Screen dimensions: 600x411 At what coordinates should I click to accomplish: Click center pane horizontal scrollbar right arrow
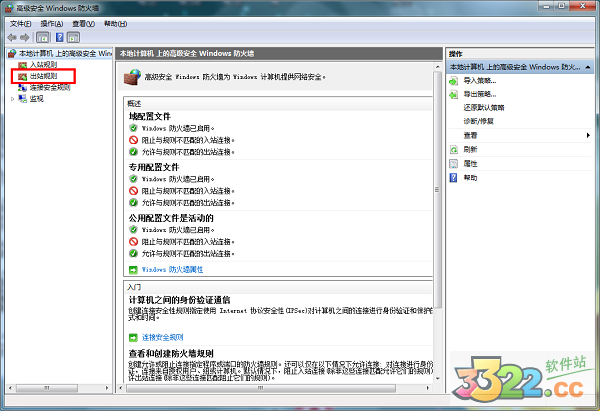coord(427,388)
